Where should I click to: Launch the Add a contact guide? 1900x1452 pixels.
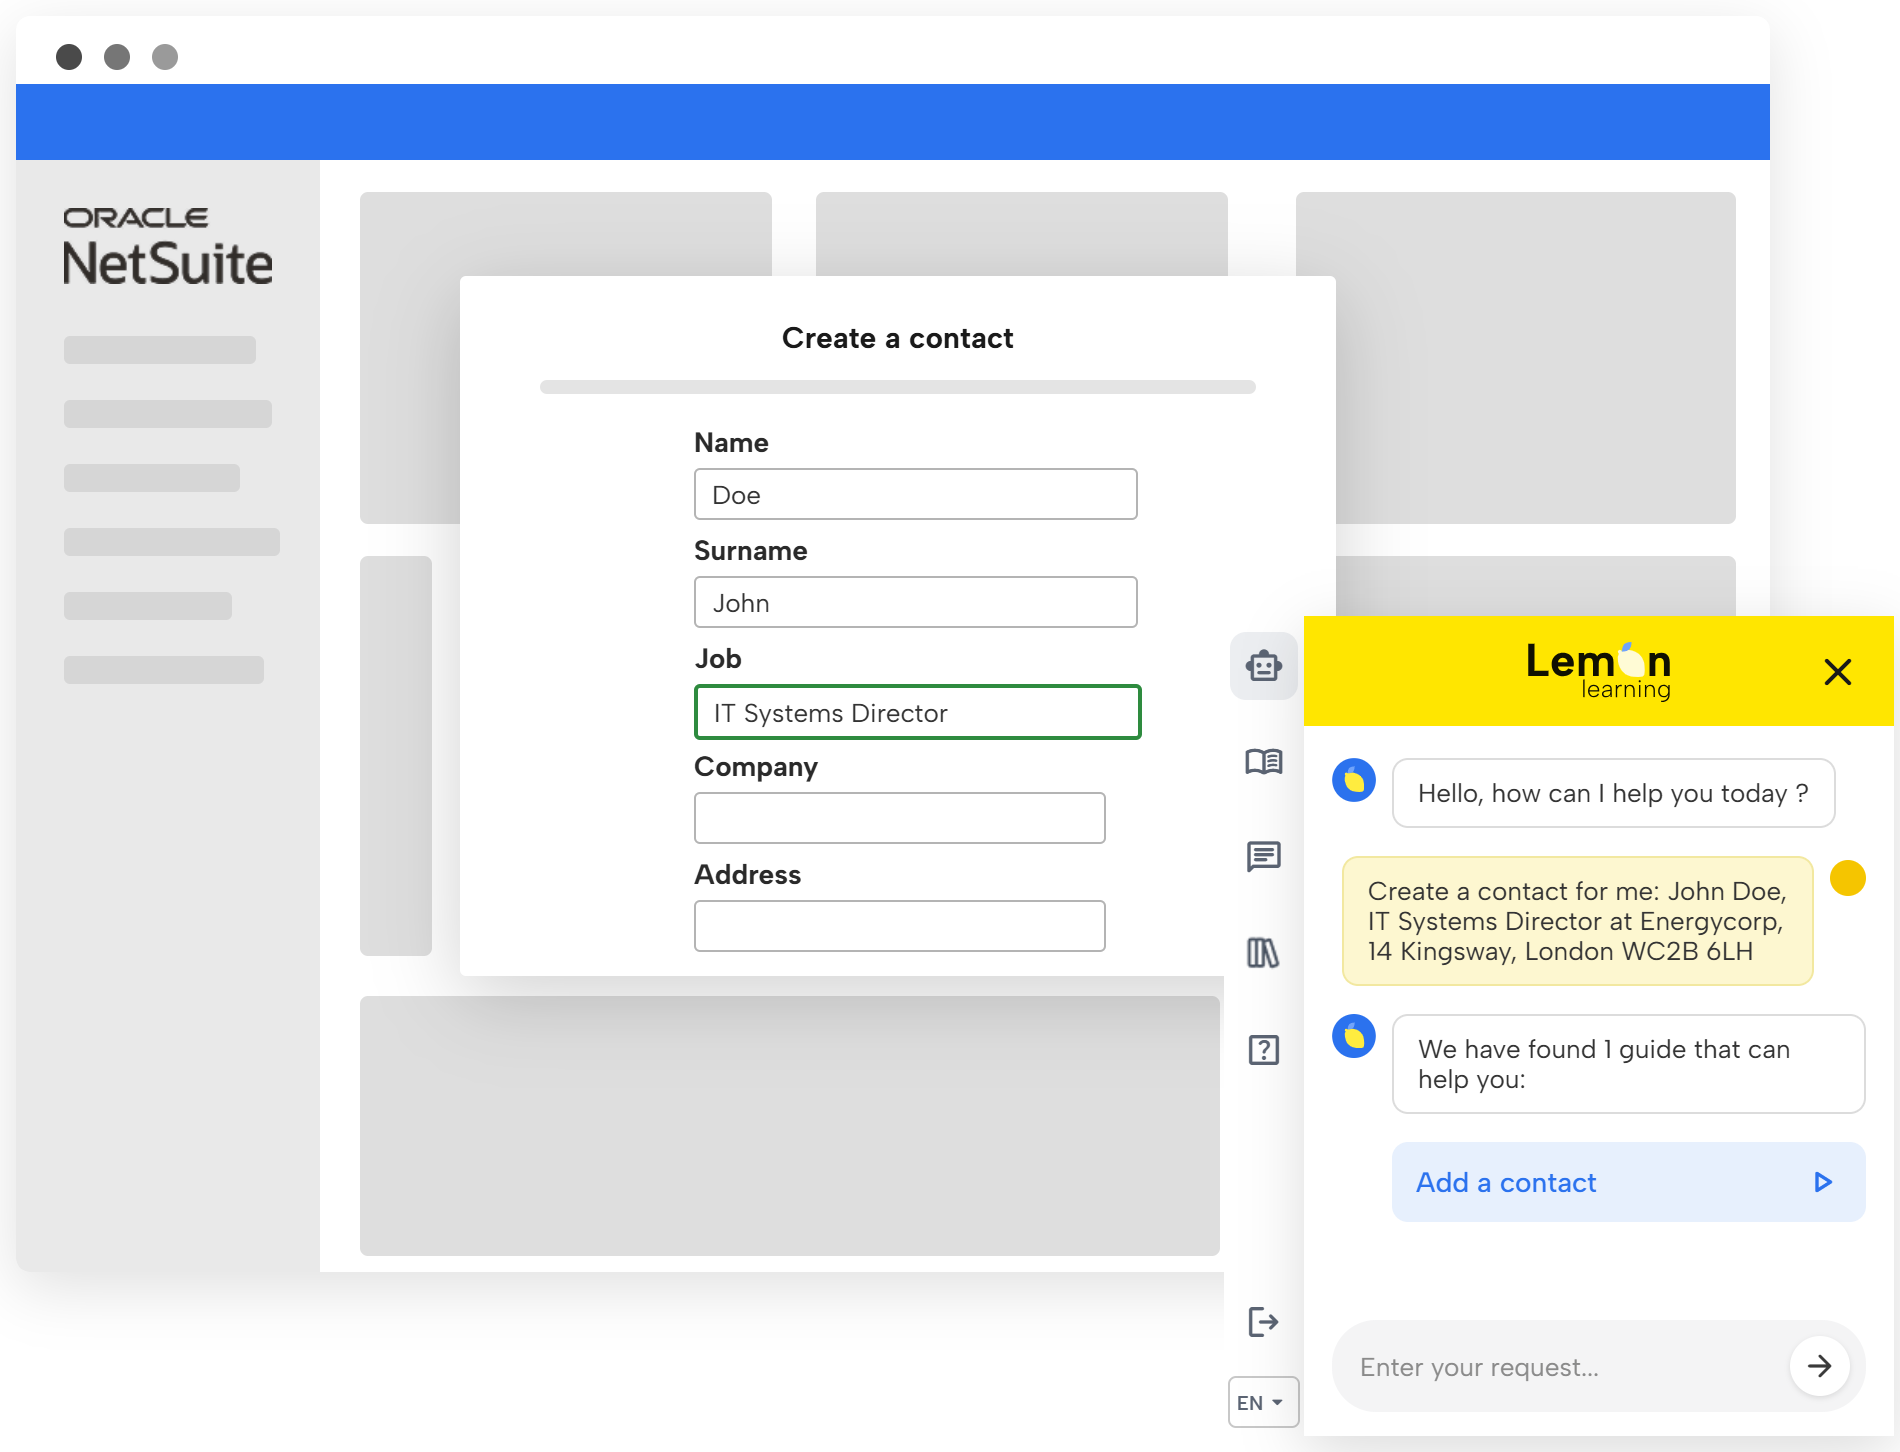(1629, 1182)
